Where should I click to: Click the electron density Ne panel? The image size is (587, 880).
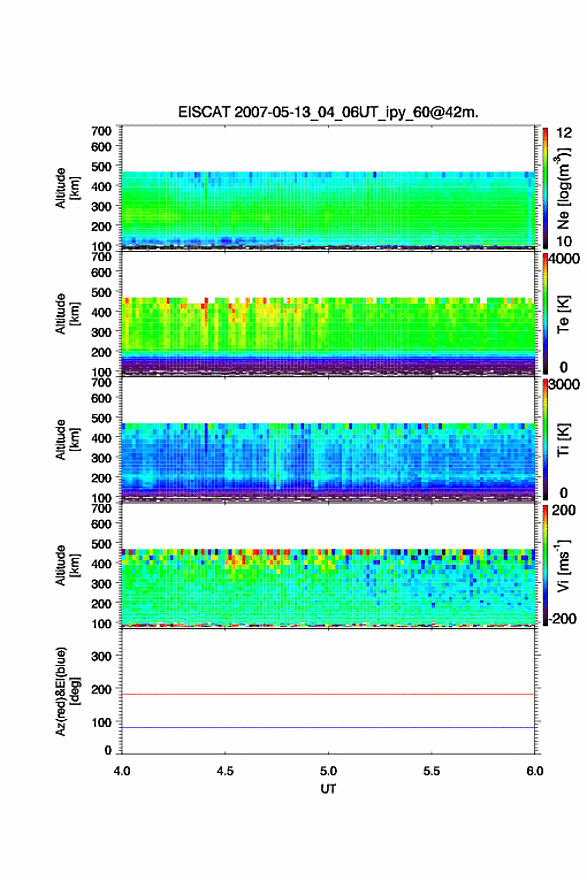point(328,187)
